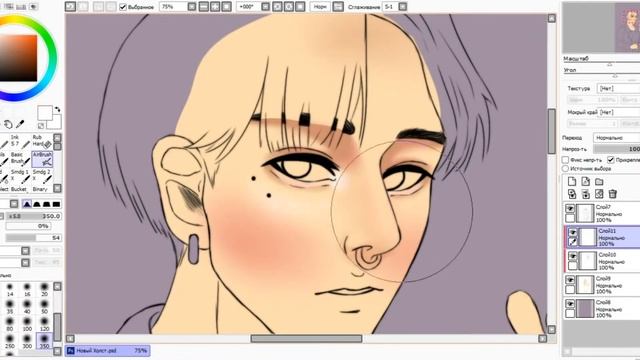This screenshot has width=640, height=360.
Task: Toggle the Фикс непр-ть checkbox
Action: coord(565,160)
